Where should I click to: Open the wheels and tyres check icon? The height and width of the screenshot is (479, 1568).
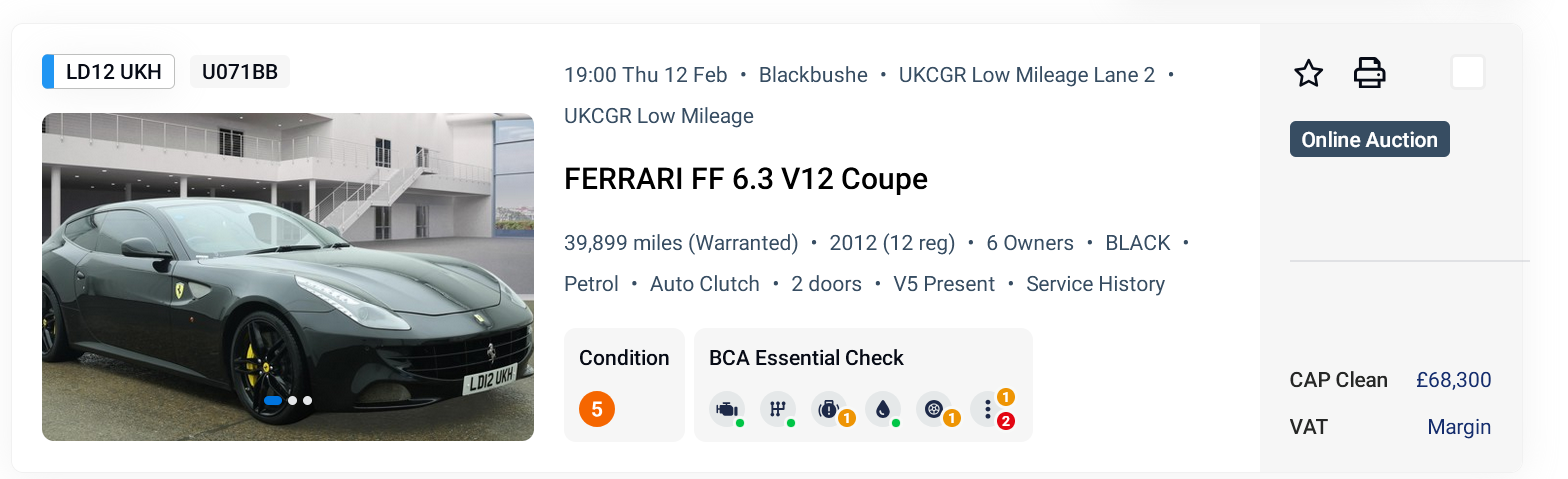coord(934,409)
